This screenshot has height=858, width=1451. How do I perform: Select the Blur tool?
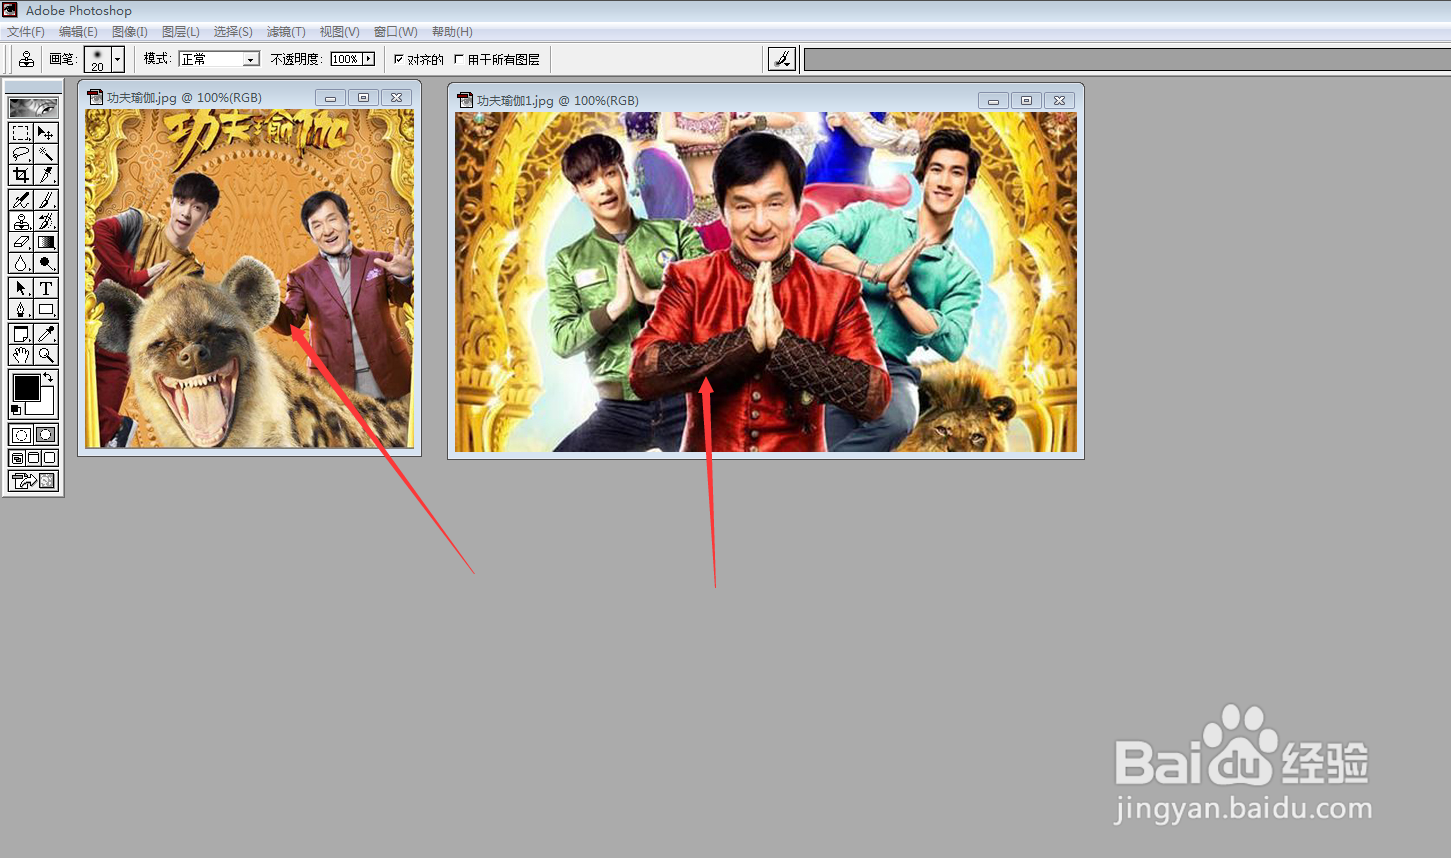point(21,263)
